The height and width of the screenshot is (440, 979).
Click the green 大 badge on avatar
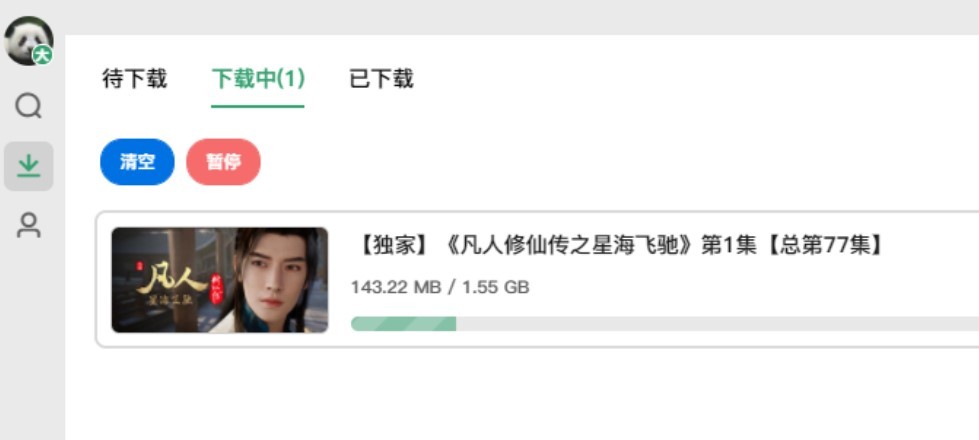click(x=42, y=56)
